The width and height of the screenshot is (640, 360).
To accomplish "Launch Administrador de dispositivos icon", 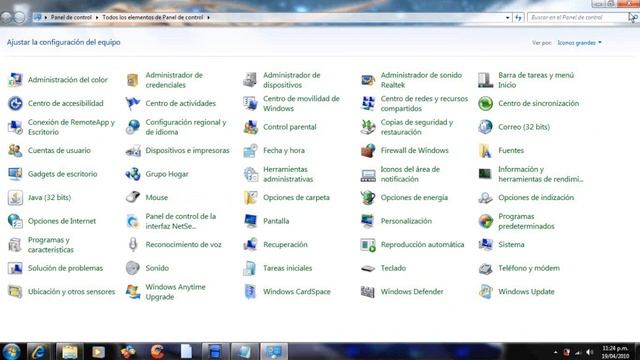I will click(x=251, y=80).
